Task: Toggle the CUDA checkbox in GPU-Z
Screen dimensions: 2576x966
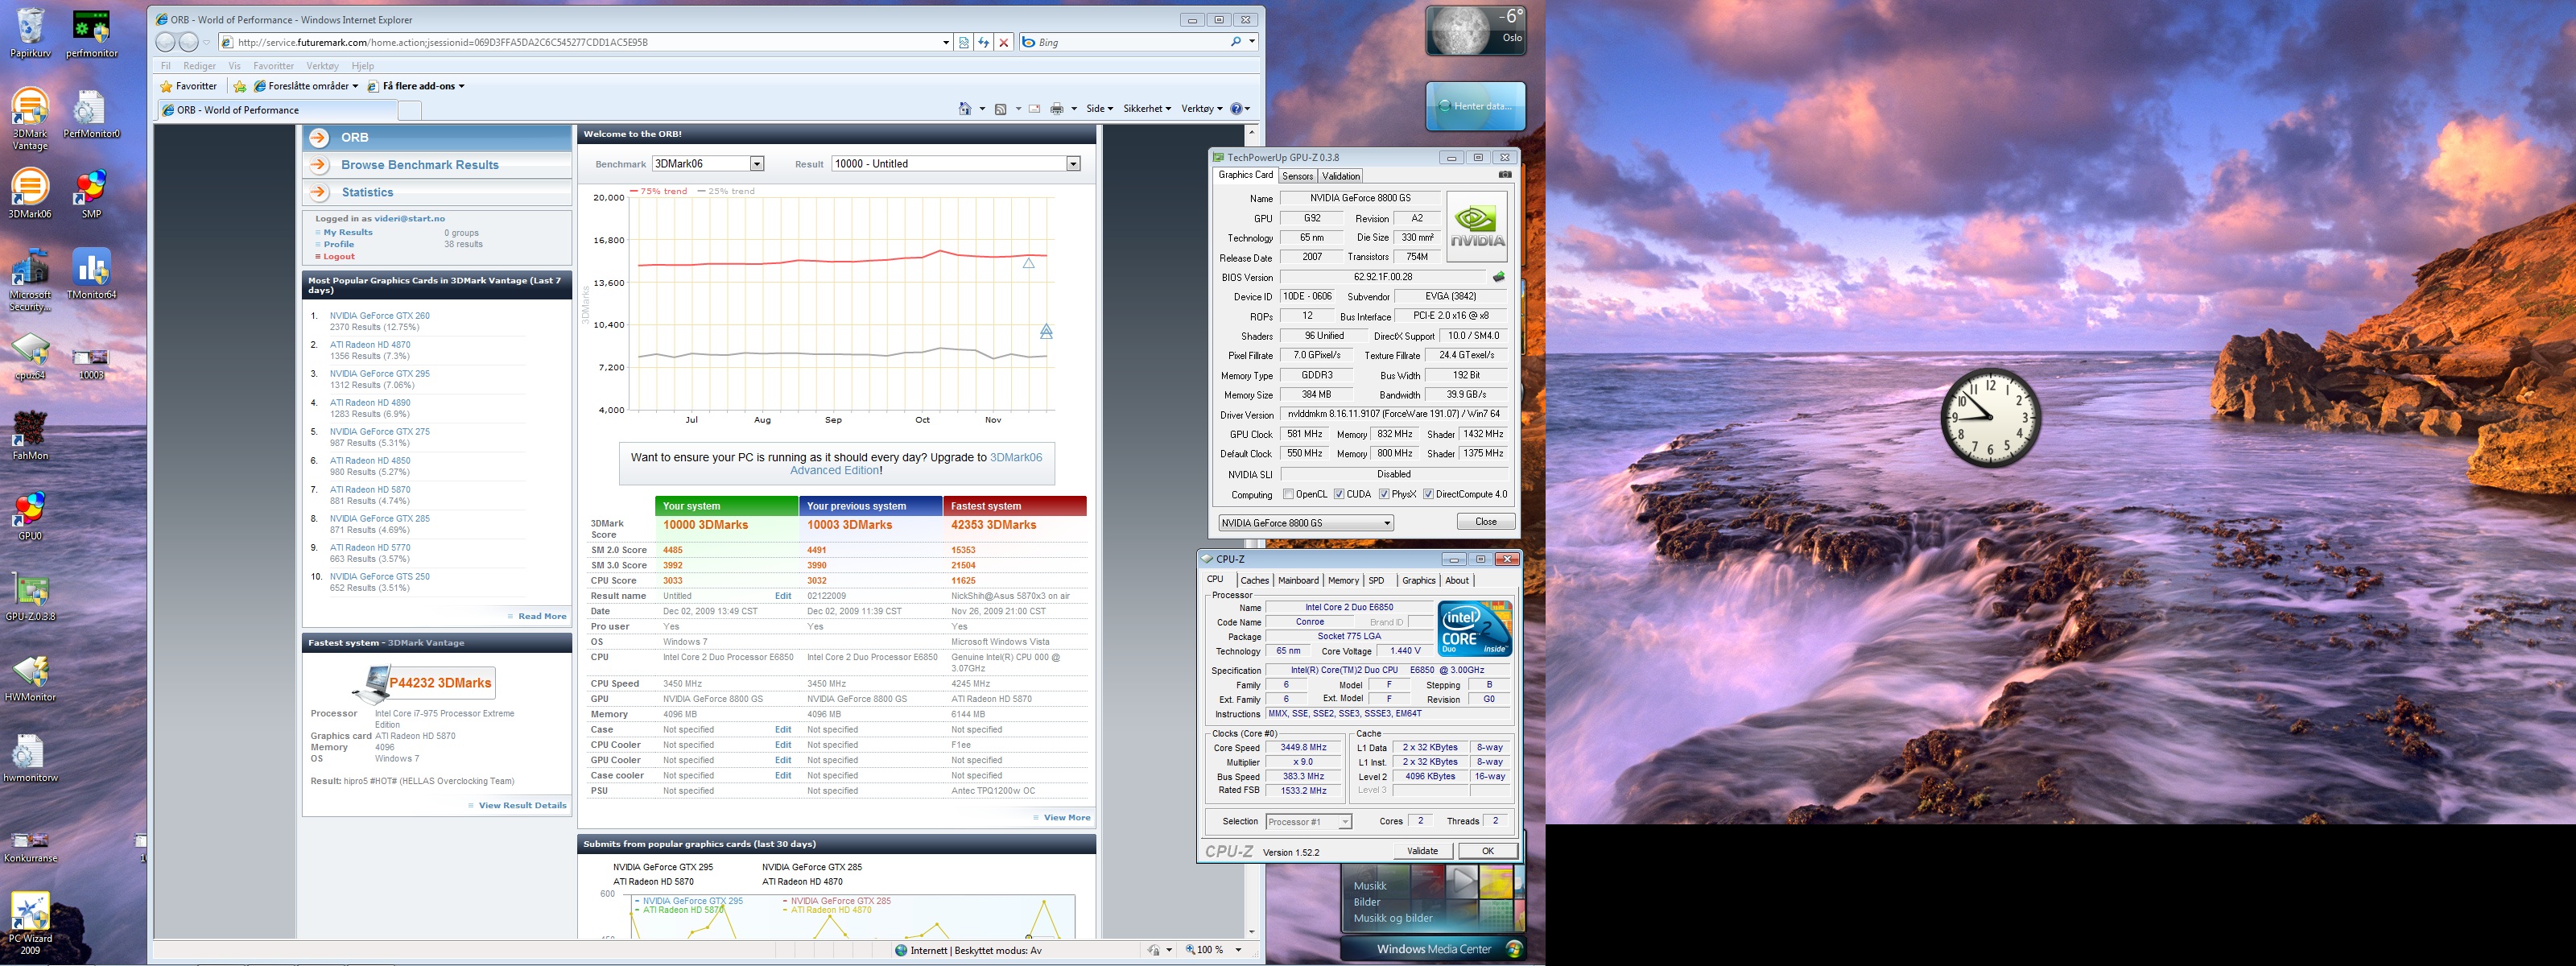Action: [1339, 494]
